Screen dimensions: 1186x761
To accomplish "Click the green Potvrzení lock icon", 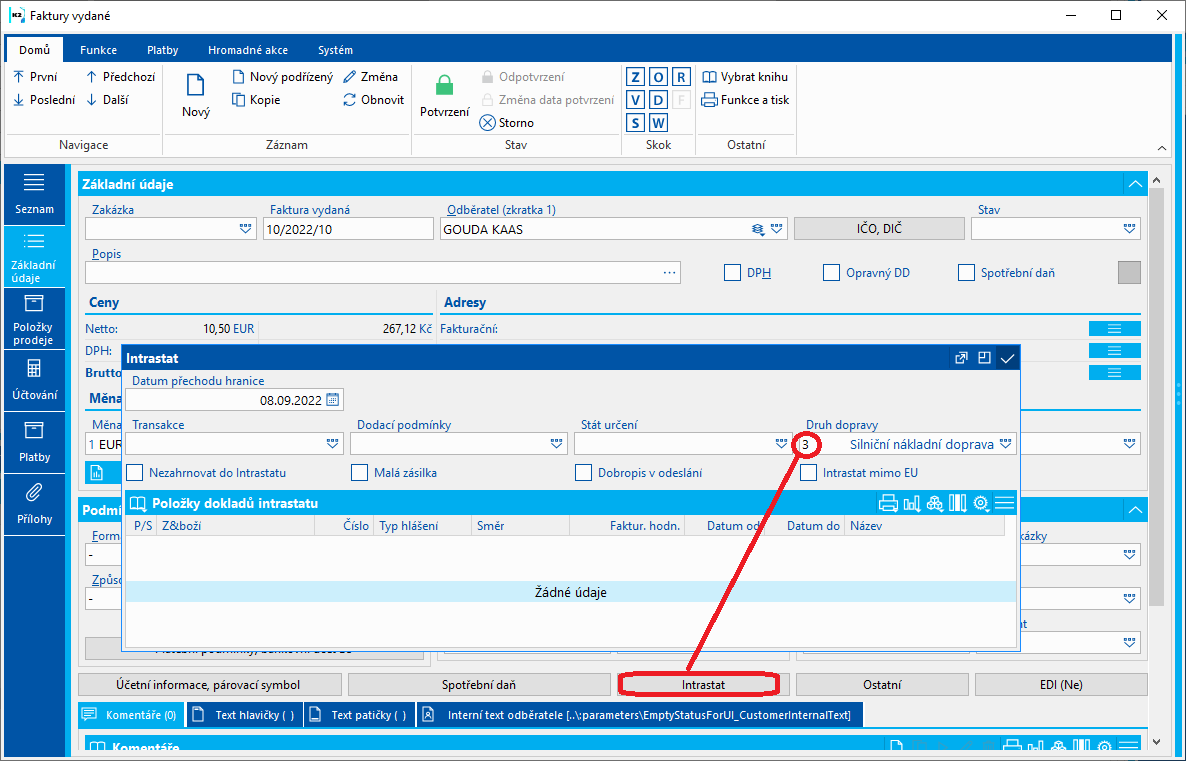I will pos(445,85).
